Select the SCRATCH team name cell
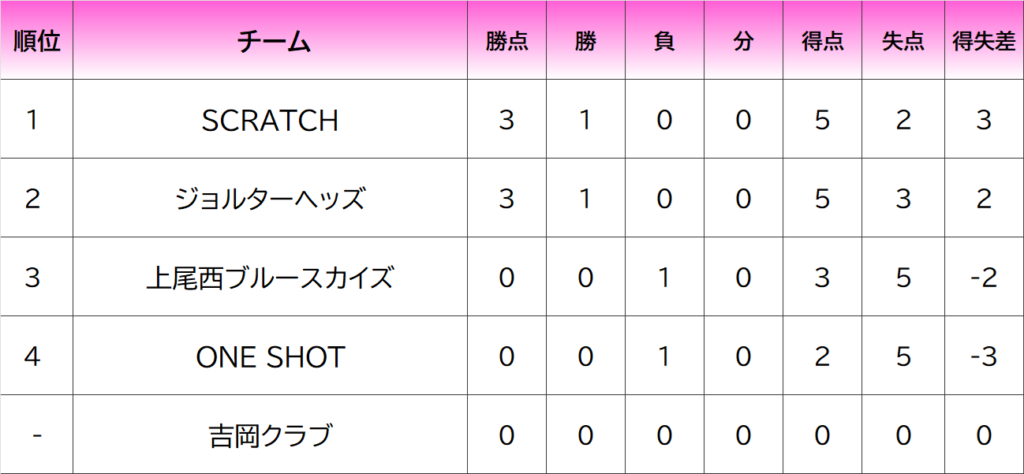The width and height of the screenshot is (1024, 474). [270, 119]
